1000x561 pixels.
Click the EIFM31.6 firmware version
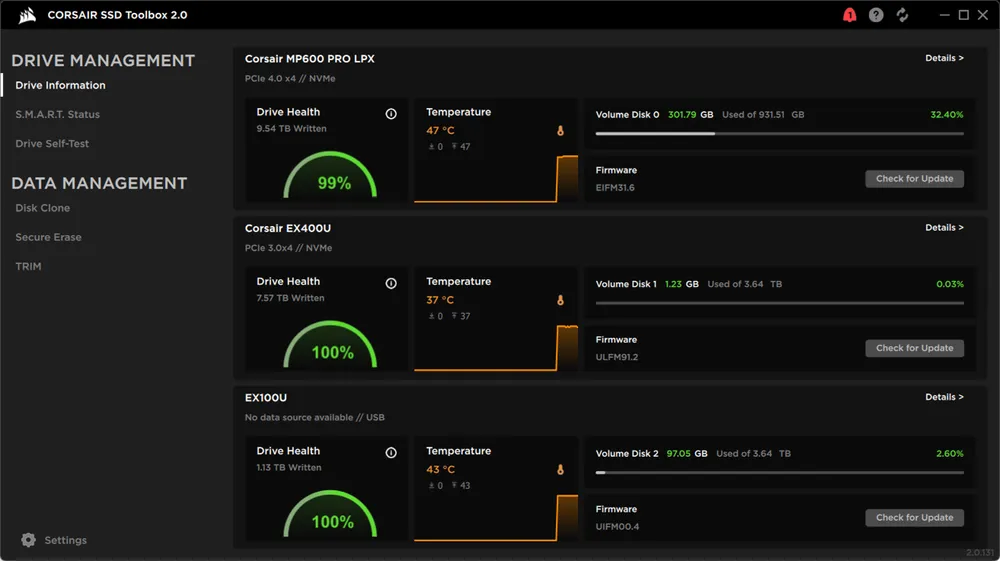pos(615,188)
